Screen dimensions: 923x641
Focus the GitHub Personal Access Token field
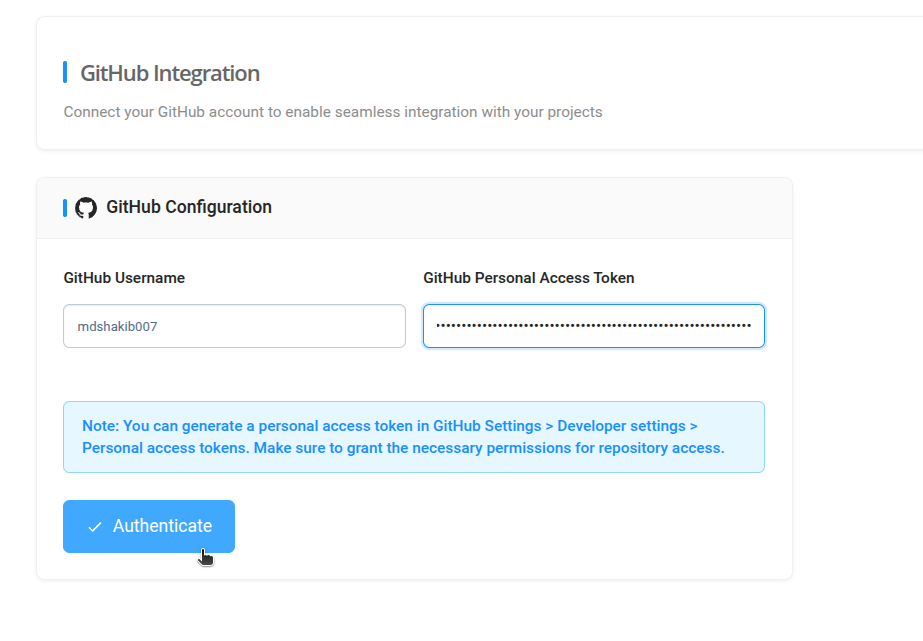pyautogui.click(x=594, y=326)
